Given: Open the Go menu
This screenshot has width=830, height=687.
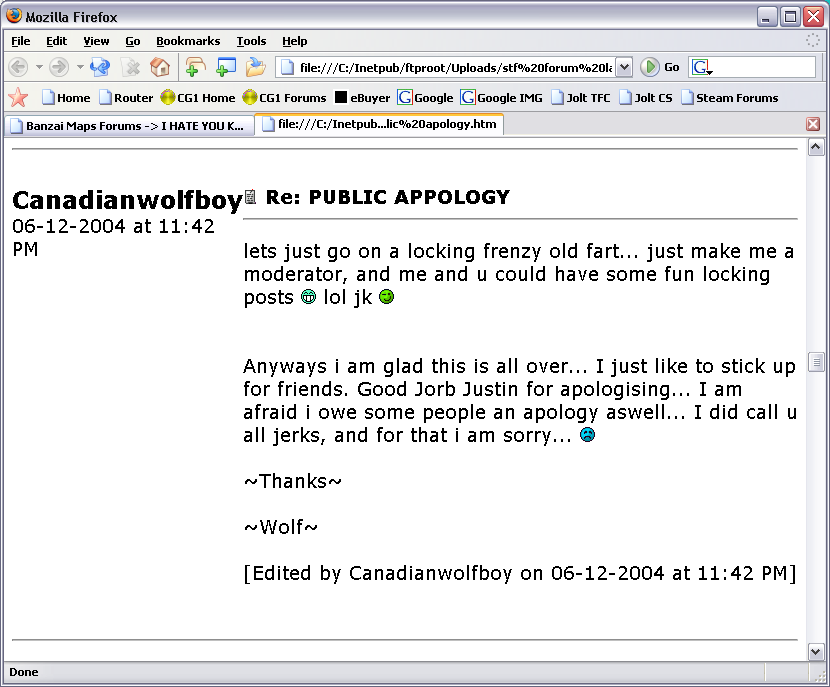Looking at the screenshot, I should pyautogui.click(x=132, y=41).
